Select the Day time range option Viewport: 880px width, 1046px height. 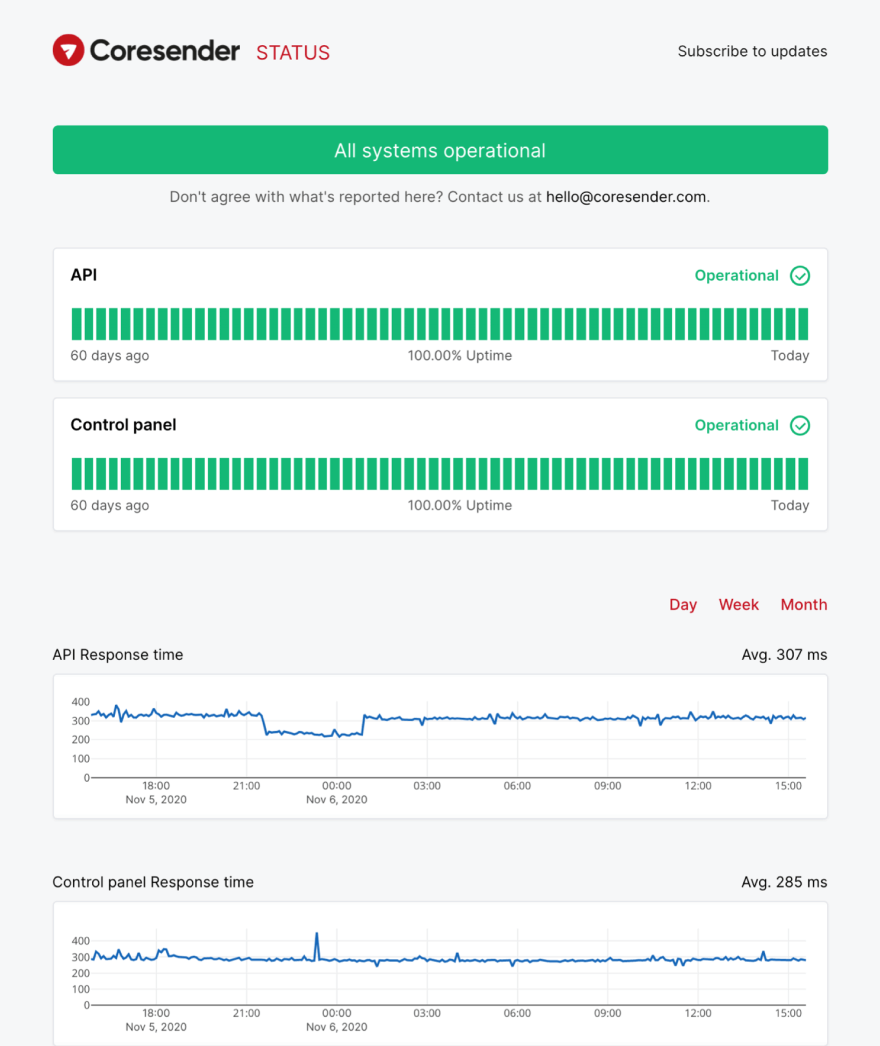(683, 605)
